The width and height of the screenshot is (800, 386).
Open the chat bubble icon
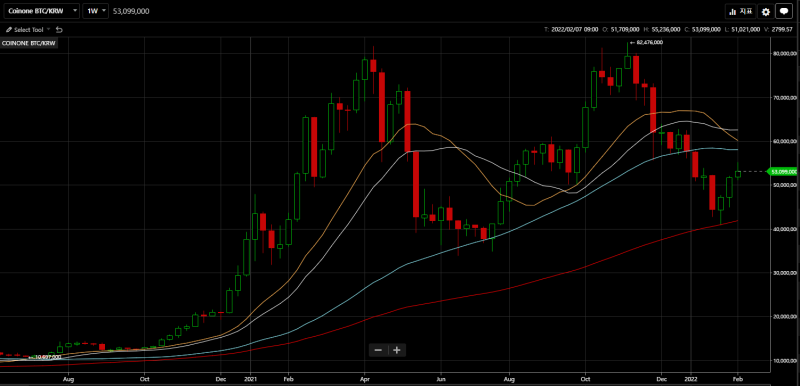(783, 11)
